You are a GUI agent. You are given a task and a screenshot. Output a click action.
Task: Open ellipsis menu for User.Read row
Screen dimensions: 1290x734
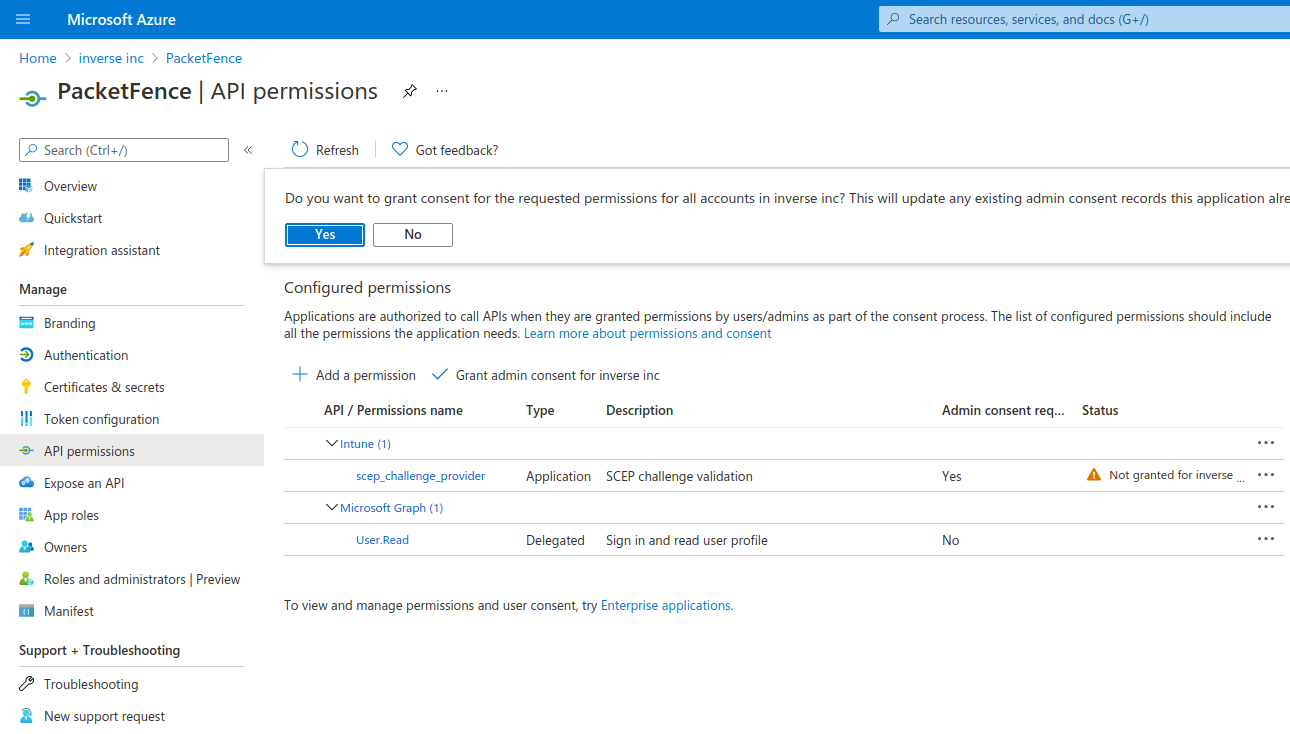(1265, 539)
